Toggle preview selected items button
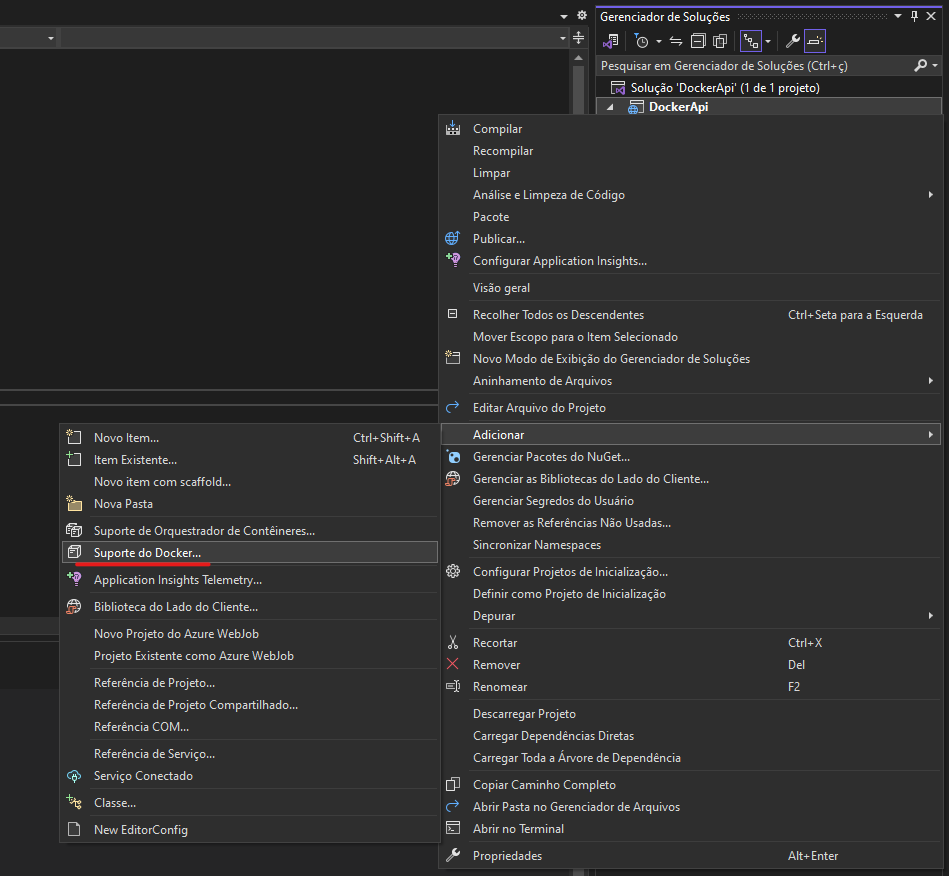 [x=815, y=41]
